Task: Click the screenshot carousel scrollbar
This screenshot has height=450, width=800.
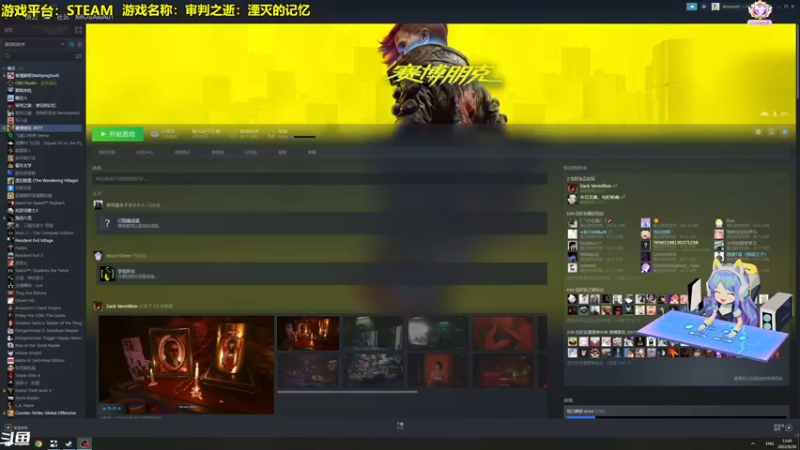Action: point(347,392)
